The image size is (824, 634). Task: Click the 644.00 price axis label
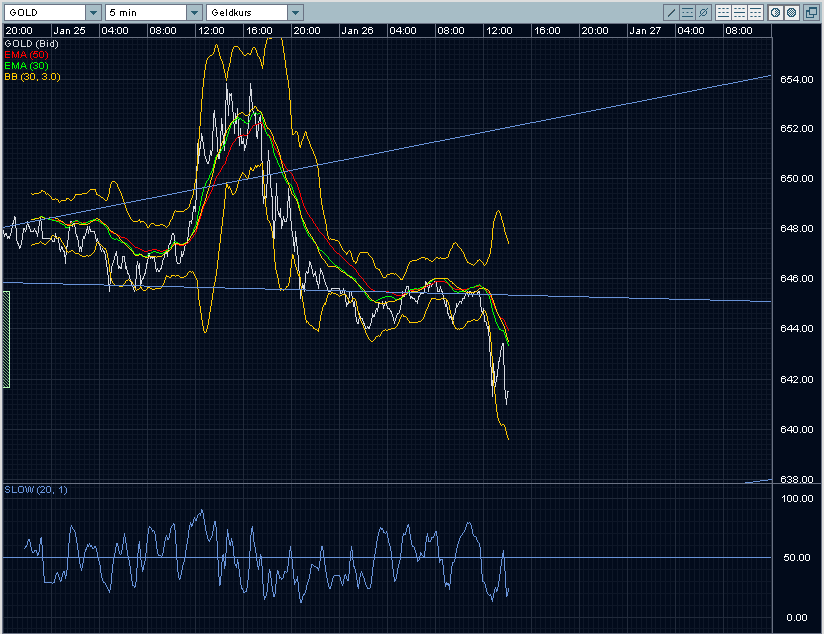(797, 329)
